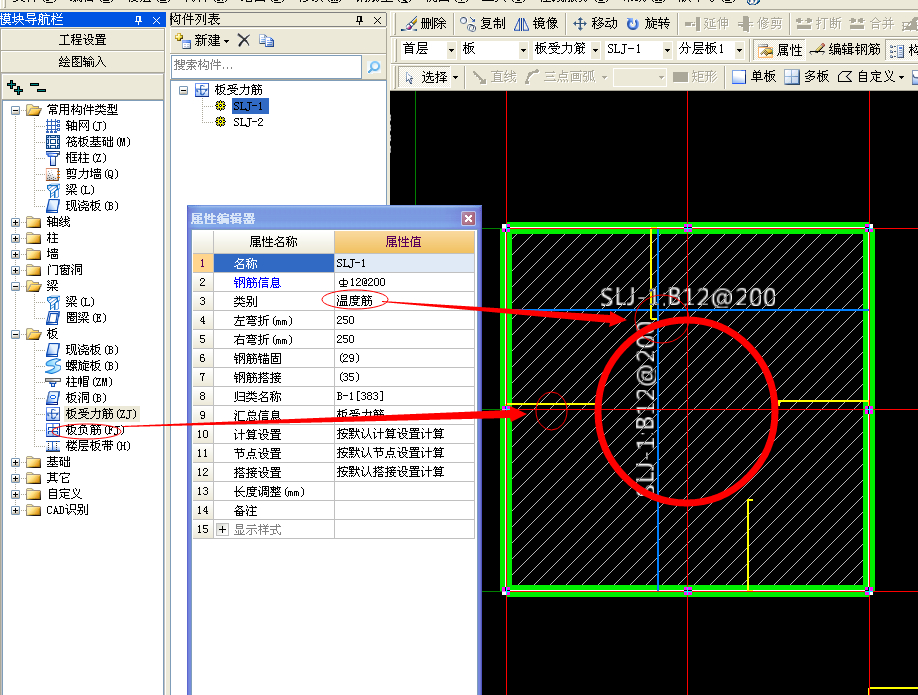Click the expand-all plus icon in navigation
The width and height of the screenshot is (918, 695).
(15, 88)
